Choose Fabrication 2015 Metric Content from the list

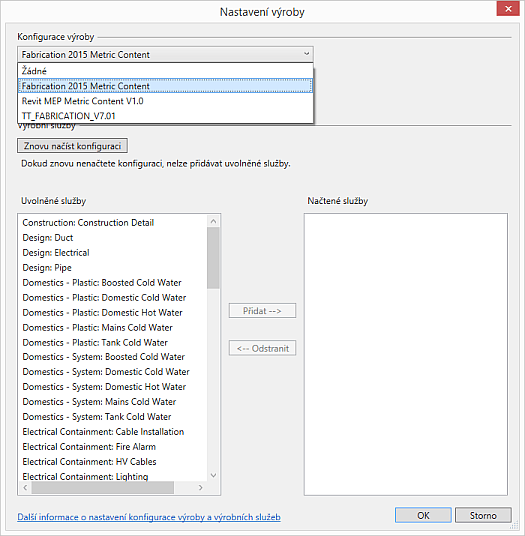[165, 86]
